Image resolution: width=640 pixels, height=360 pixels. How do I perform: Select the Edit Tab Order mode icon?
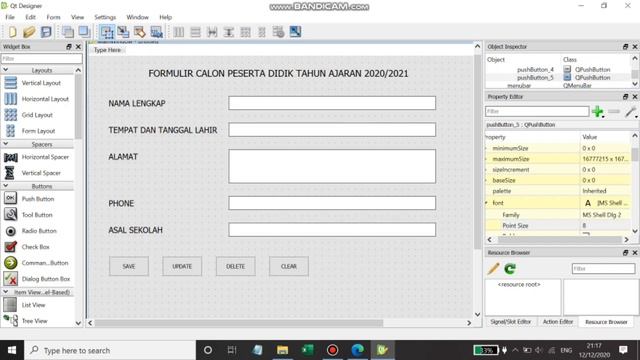coord(156,32)
